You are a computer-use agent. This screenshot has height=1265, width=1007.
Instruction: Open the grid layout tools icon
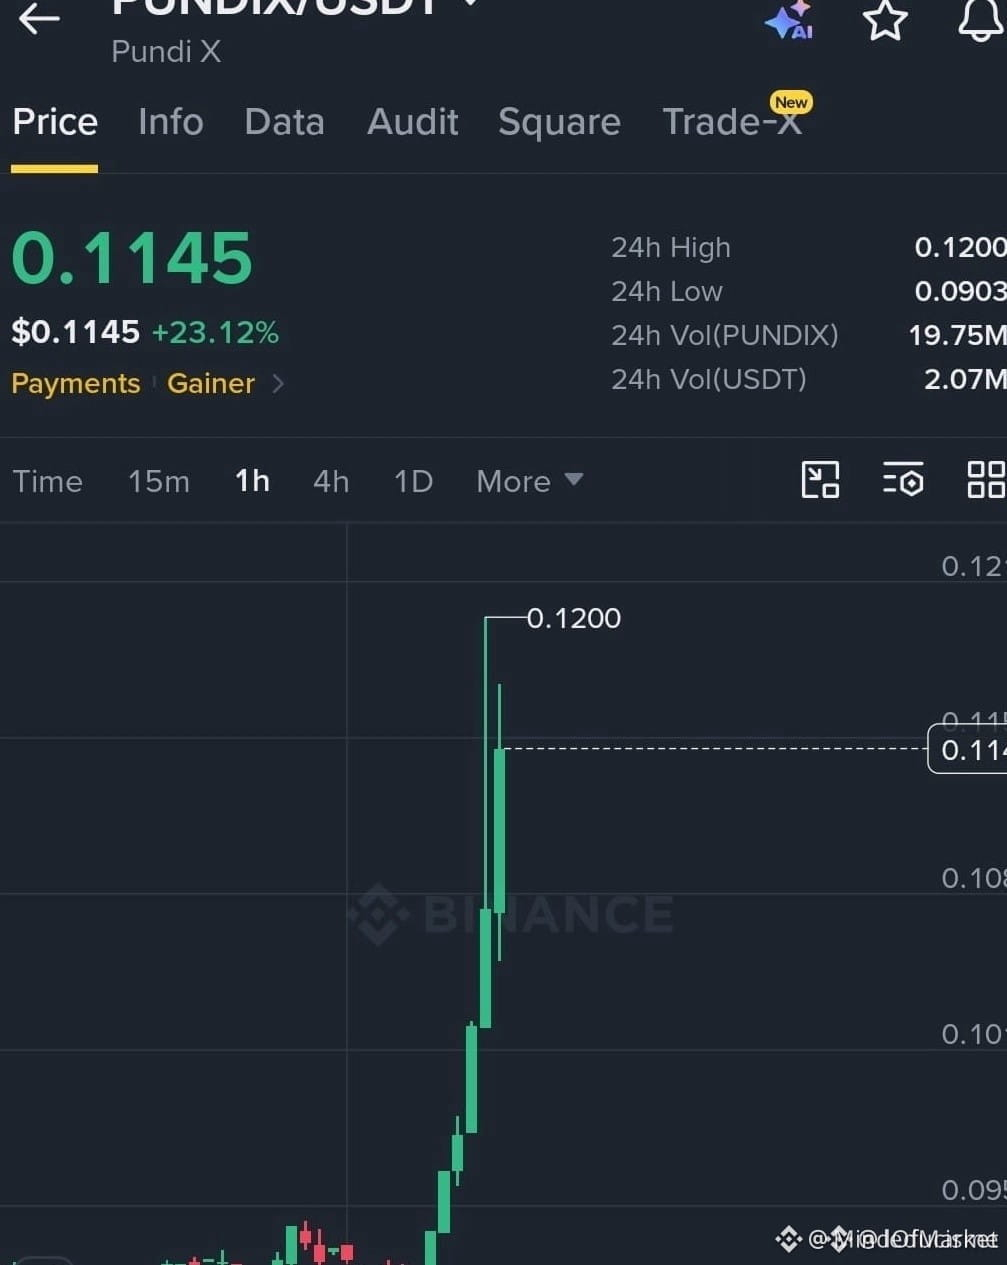pyautogui.click(x=986, y=480)
